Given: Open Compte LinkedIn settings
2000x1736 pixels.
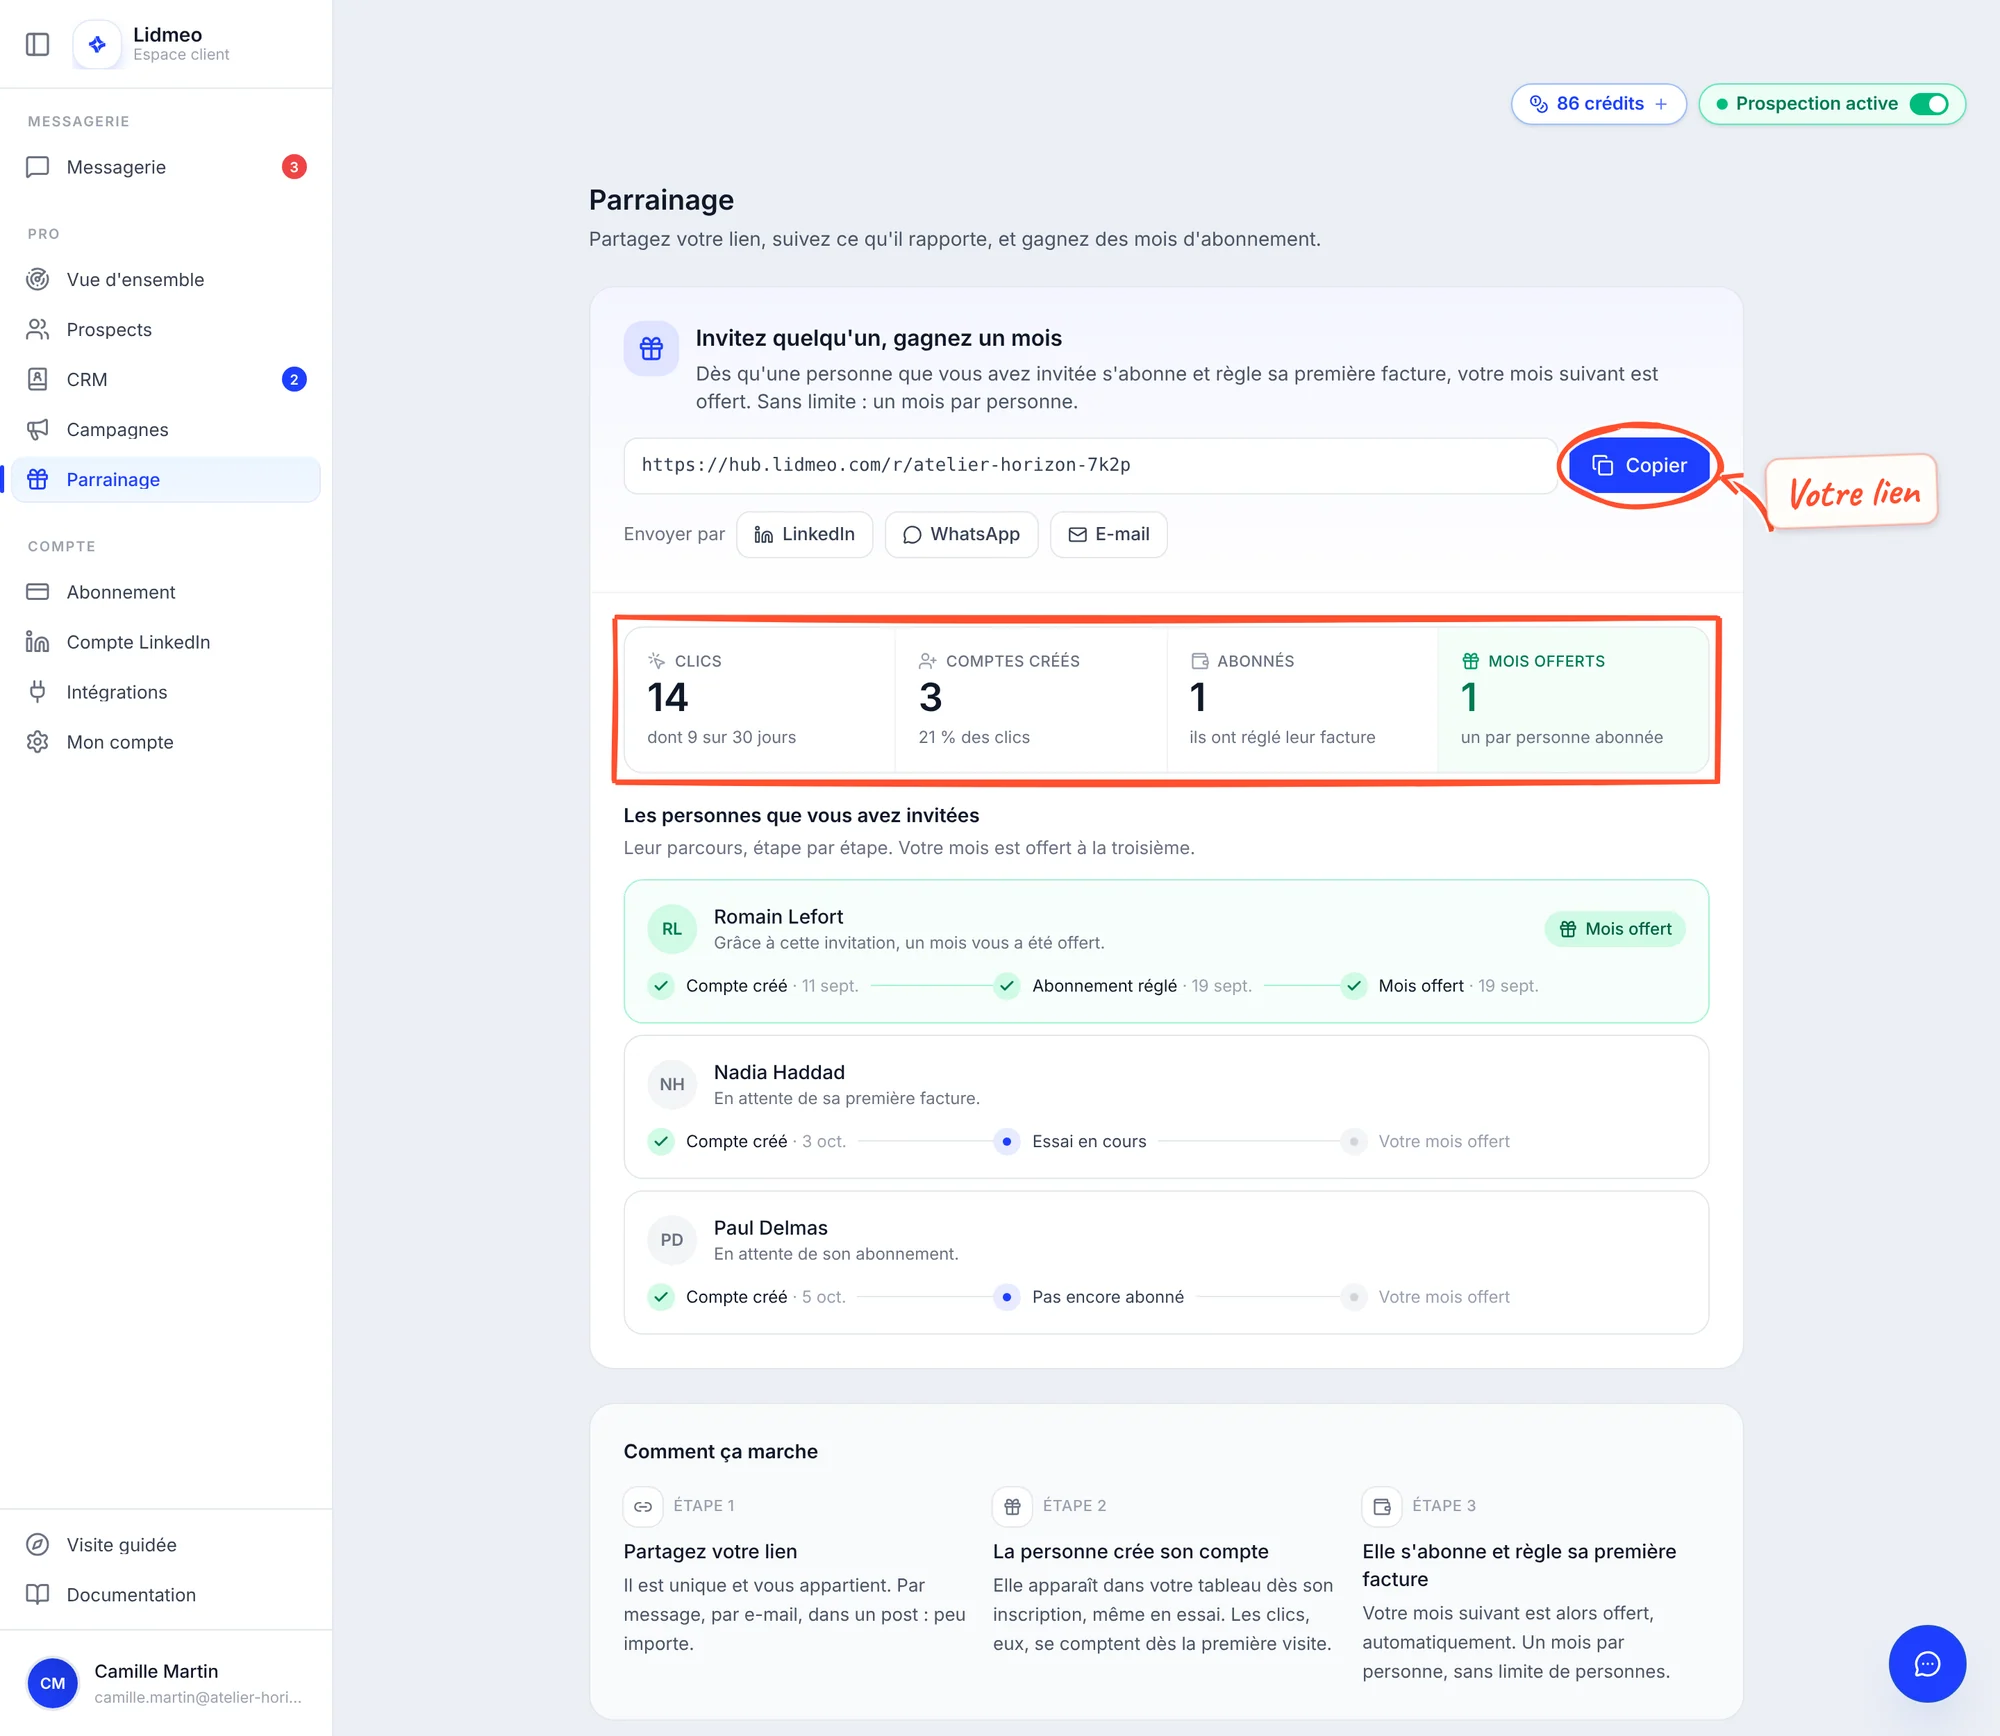Looking at the screenshot, I should [166, 642].
